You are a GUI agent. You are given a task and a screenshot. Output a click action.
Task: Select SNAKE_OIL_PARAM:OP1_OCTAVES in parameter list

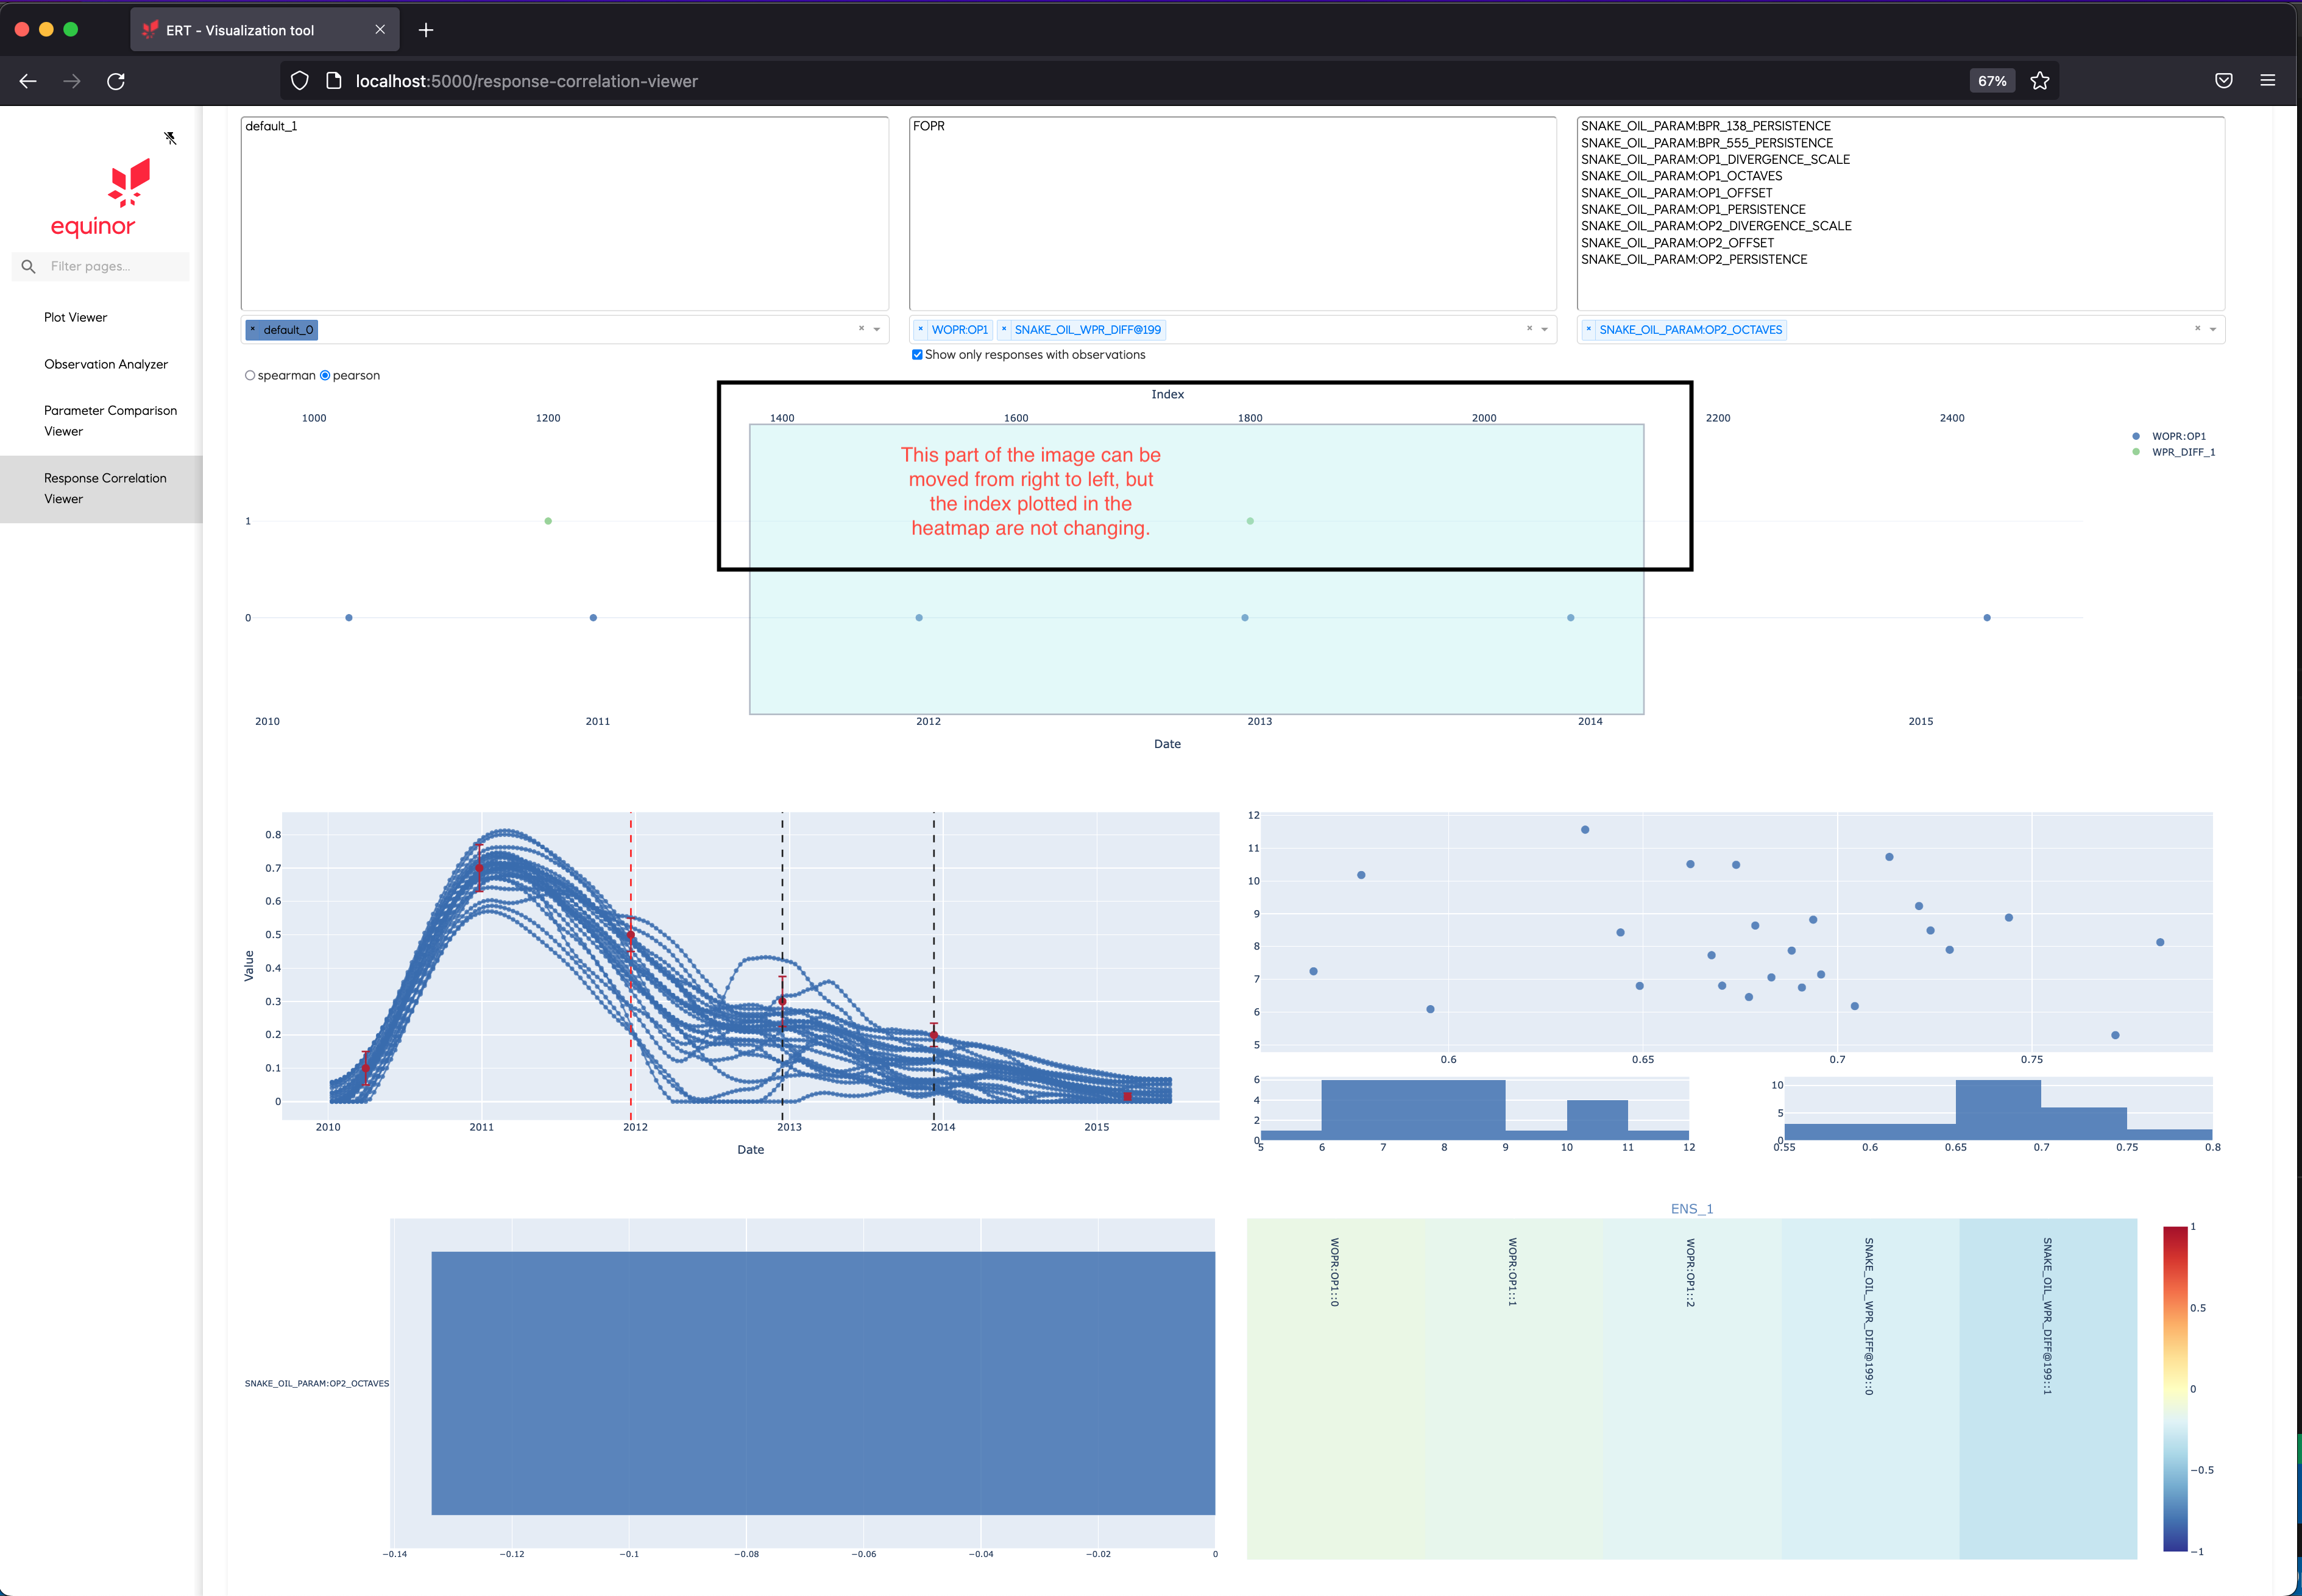coord(1681,176)
